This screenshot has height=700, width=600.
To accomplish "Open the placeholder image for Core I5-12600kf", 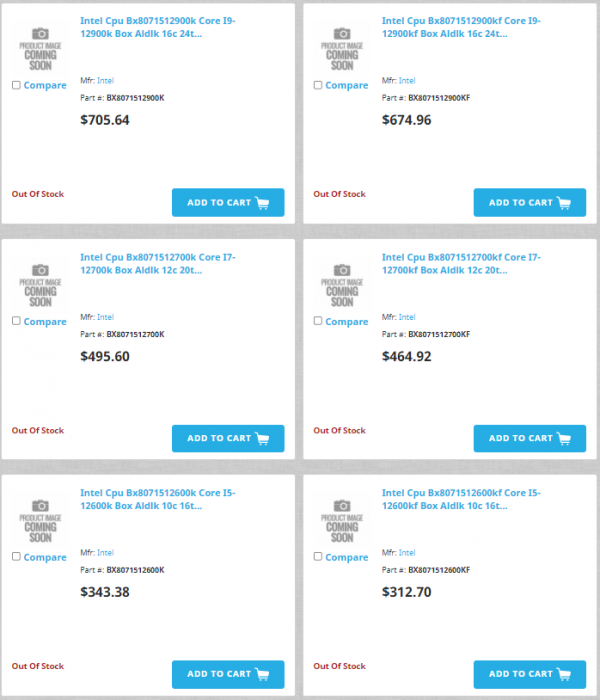I will pos(342,518).
